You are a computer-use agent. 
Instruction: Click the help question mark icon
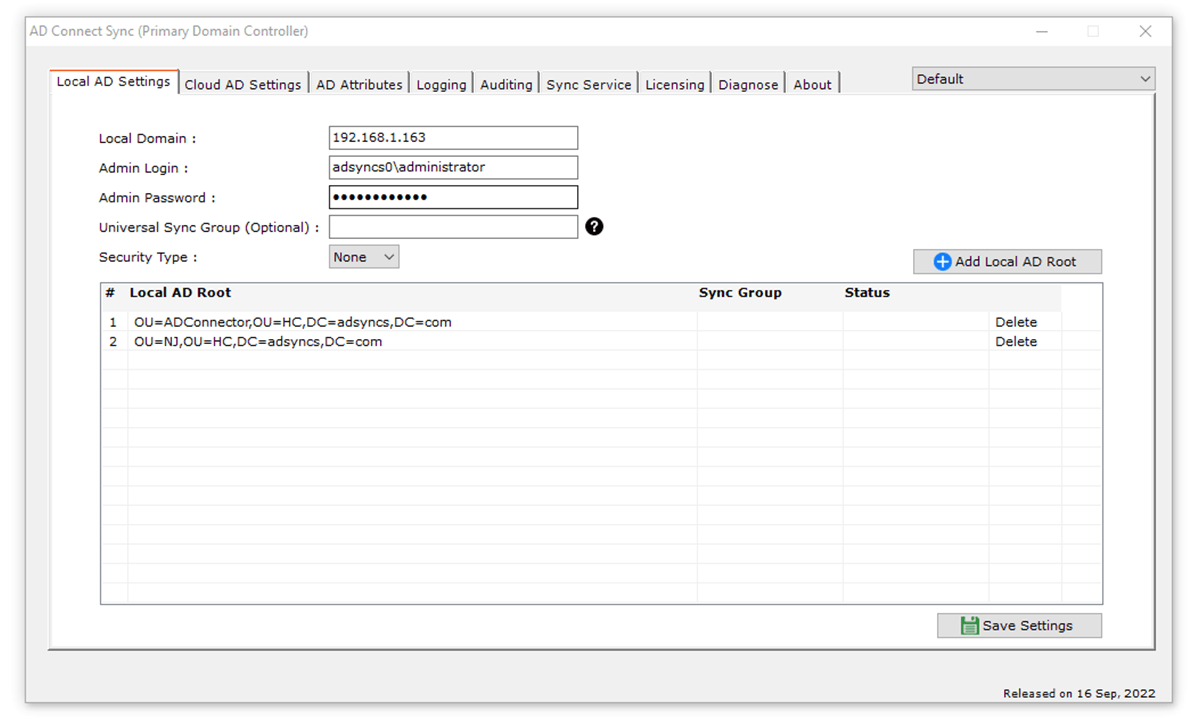(594, 227)
